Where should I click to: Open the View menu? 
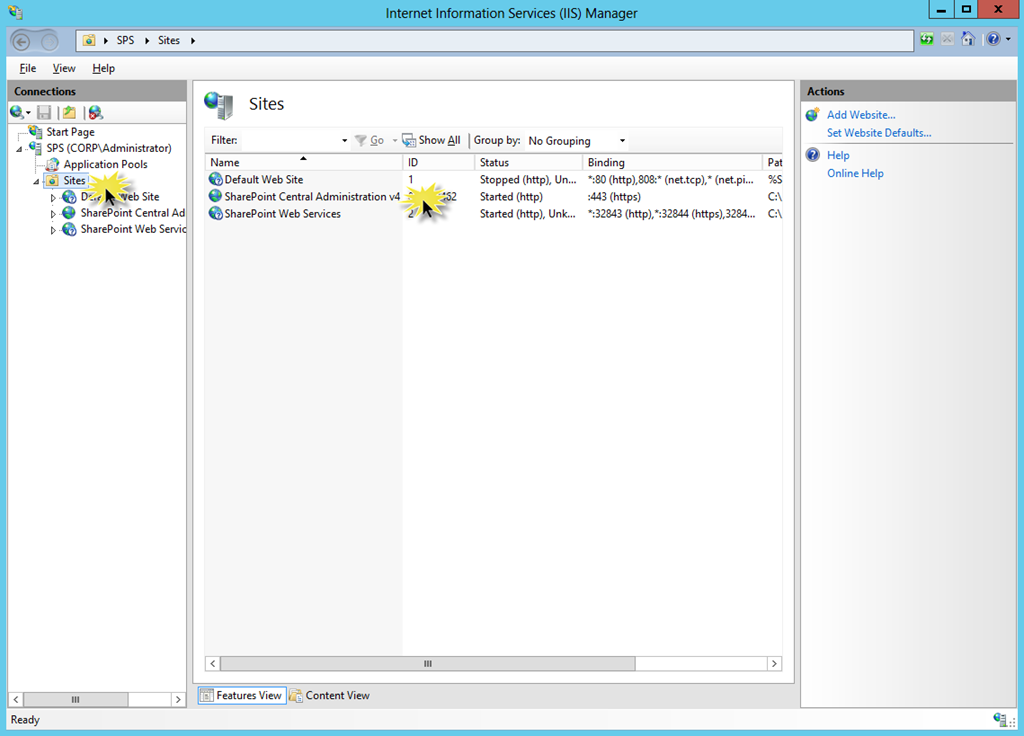point(64,68)
